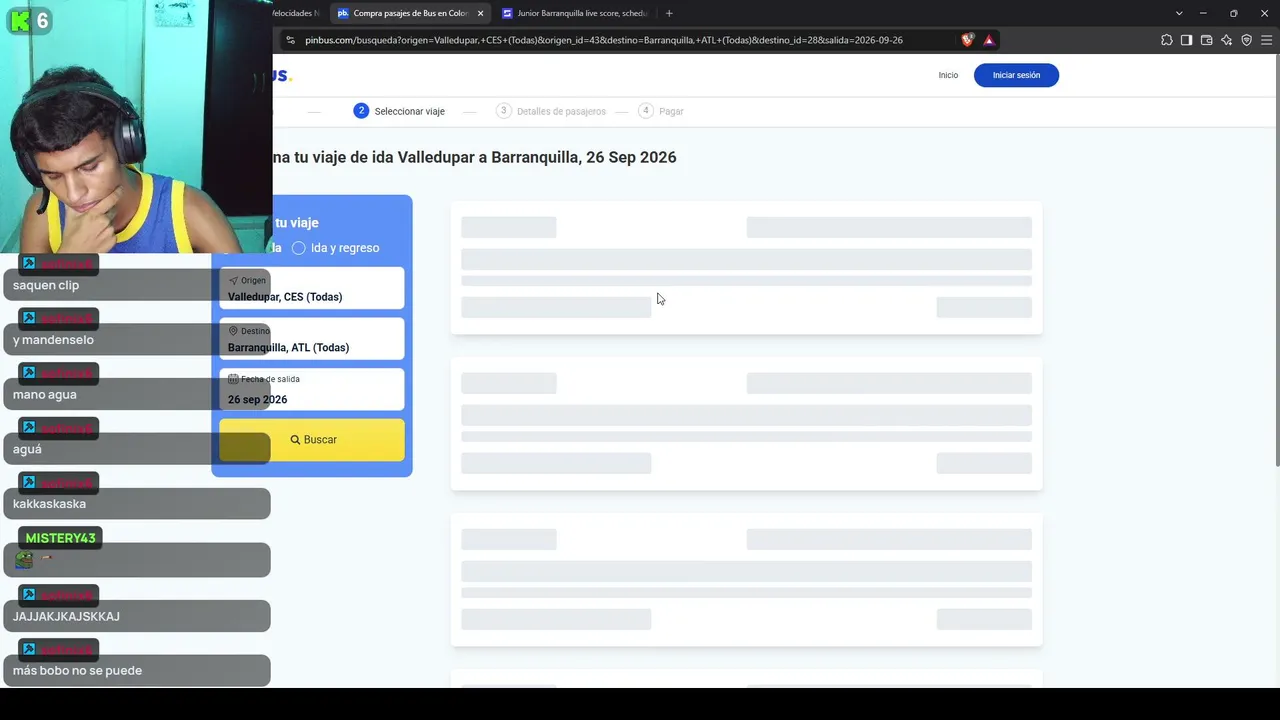Viewport: 1280px width, 720px height.
Task: Open the Destino field showing Barranquilla
Action: (312, 339)
